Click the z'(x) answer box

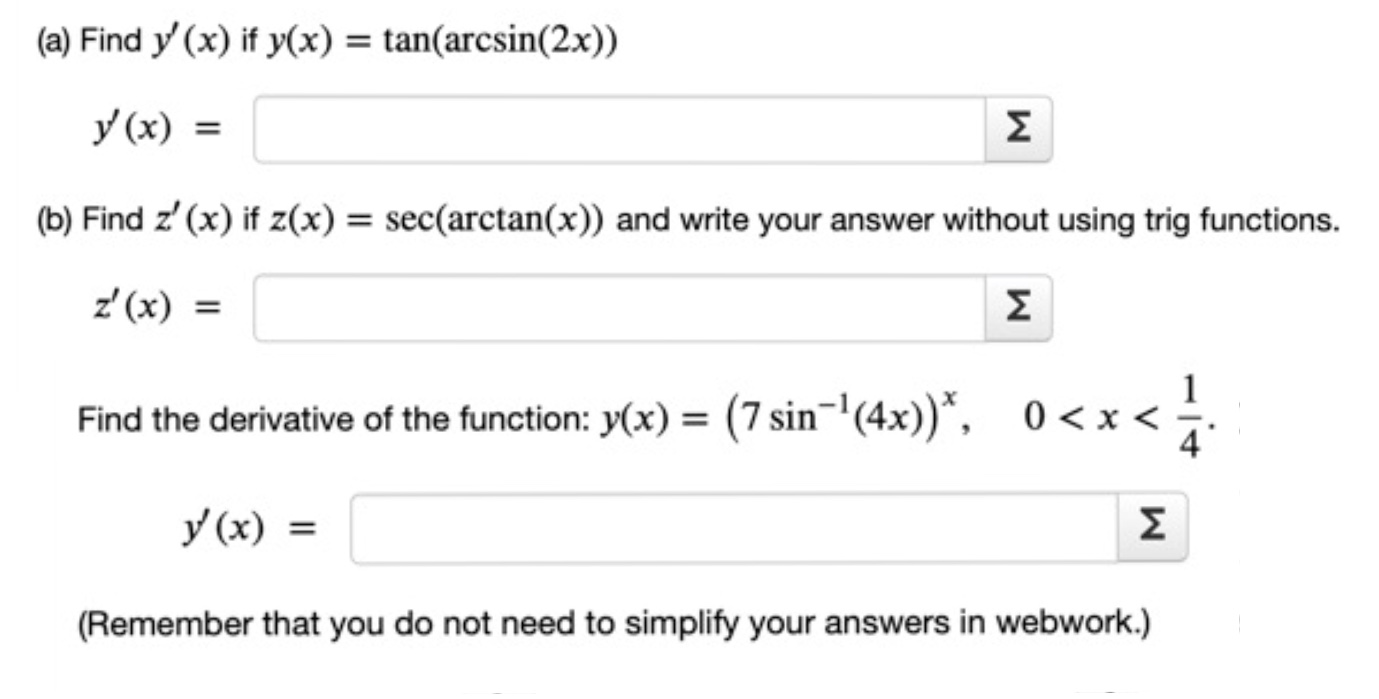click(x=620, y=307)
